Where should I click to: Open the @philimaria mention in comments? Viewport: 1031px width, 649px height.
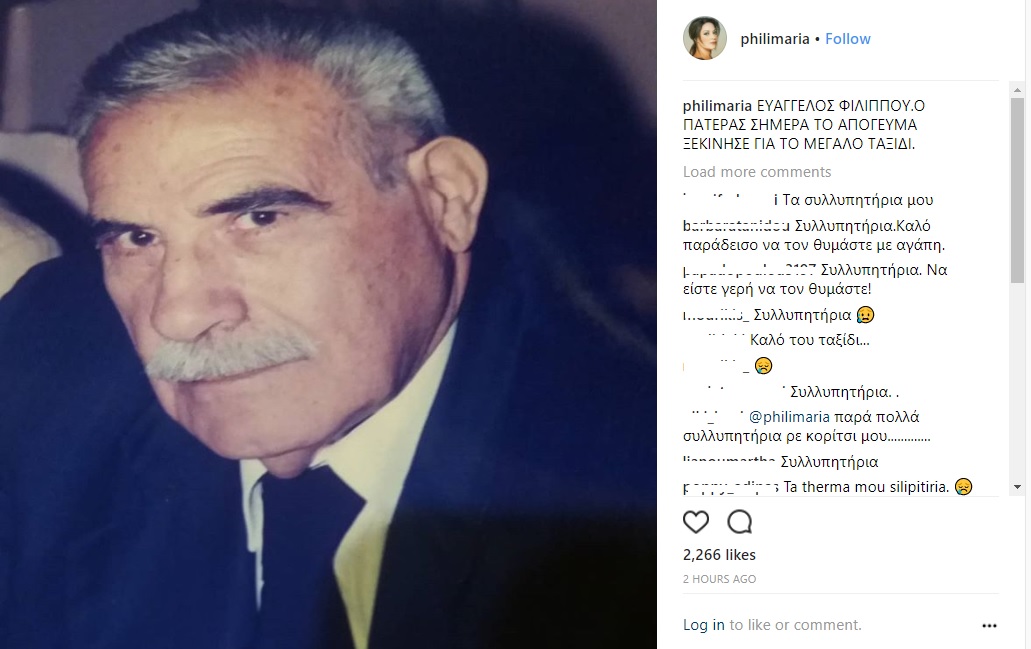[x=789, y=417]
